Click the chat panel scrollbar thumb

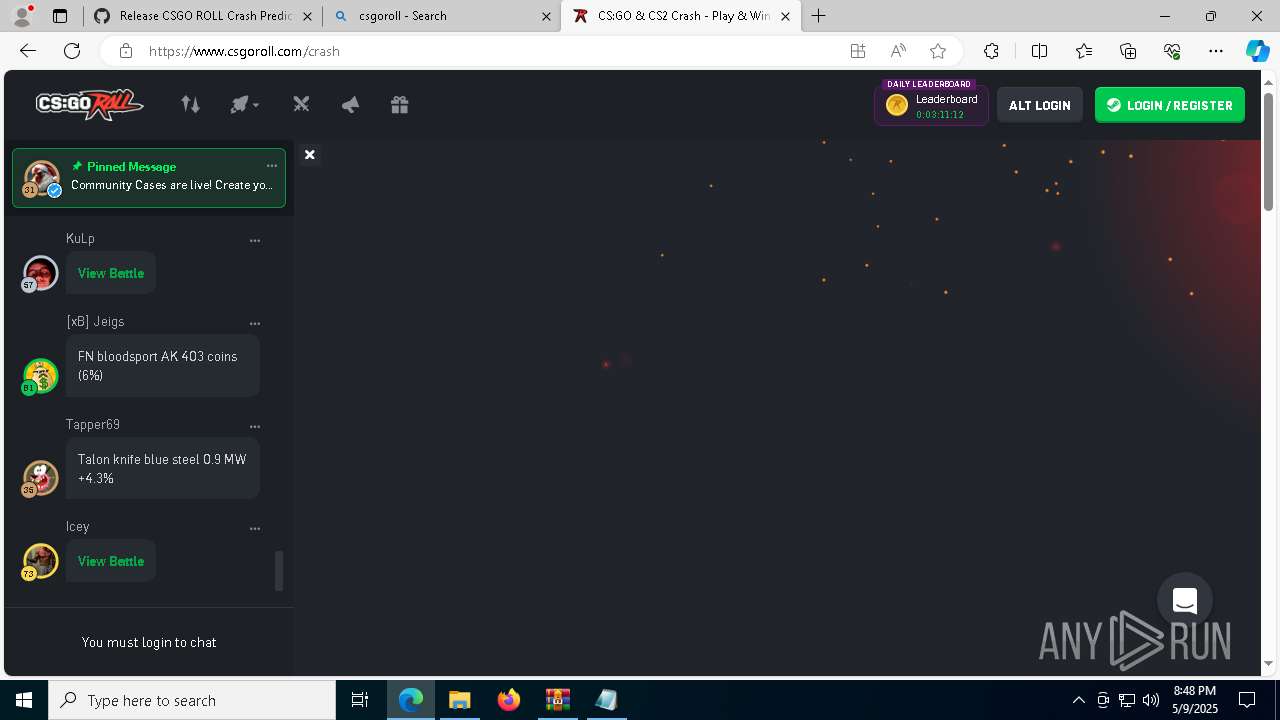click(279, 571)
